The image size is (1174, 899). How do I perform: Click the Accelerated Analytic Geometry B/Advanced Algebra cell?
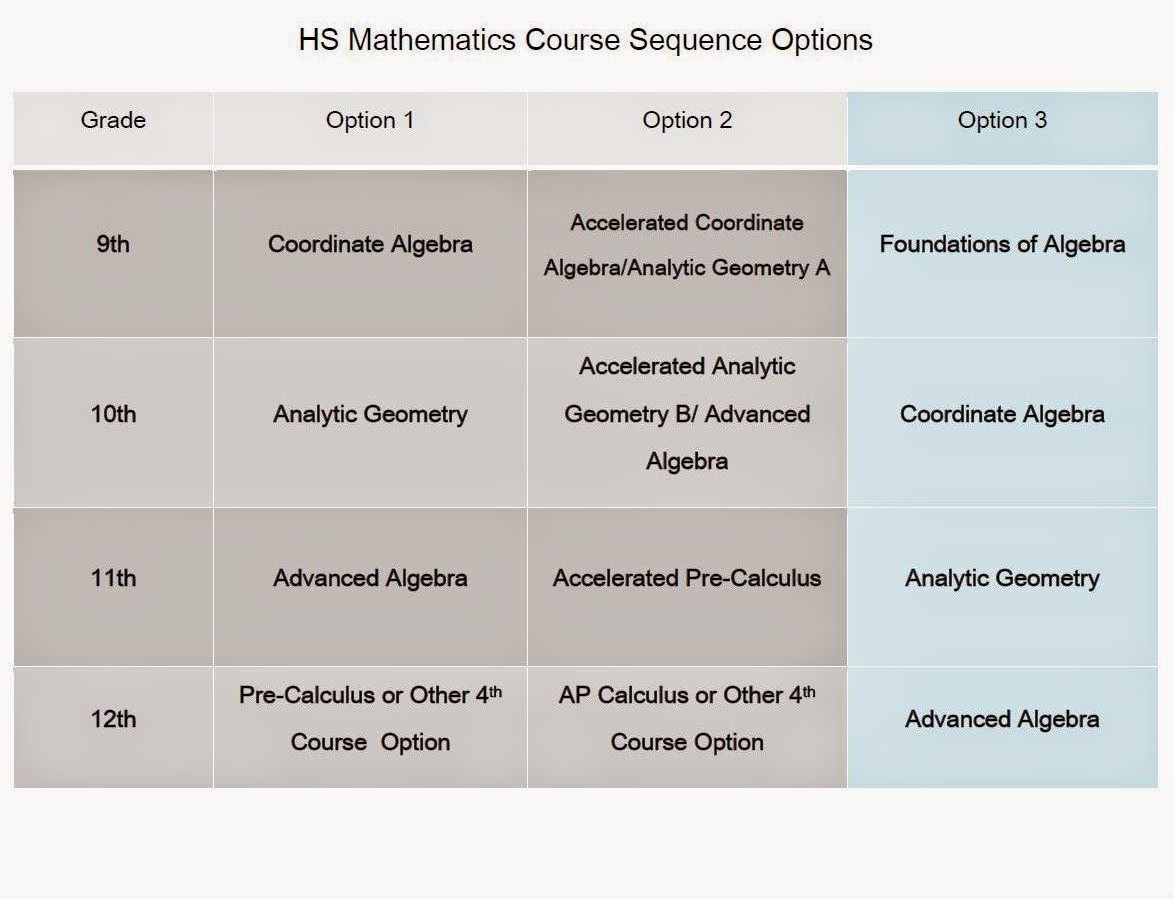[687, 414]
